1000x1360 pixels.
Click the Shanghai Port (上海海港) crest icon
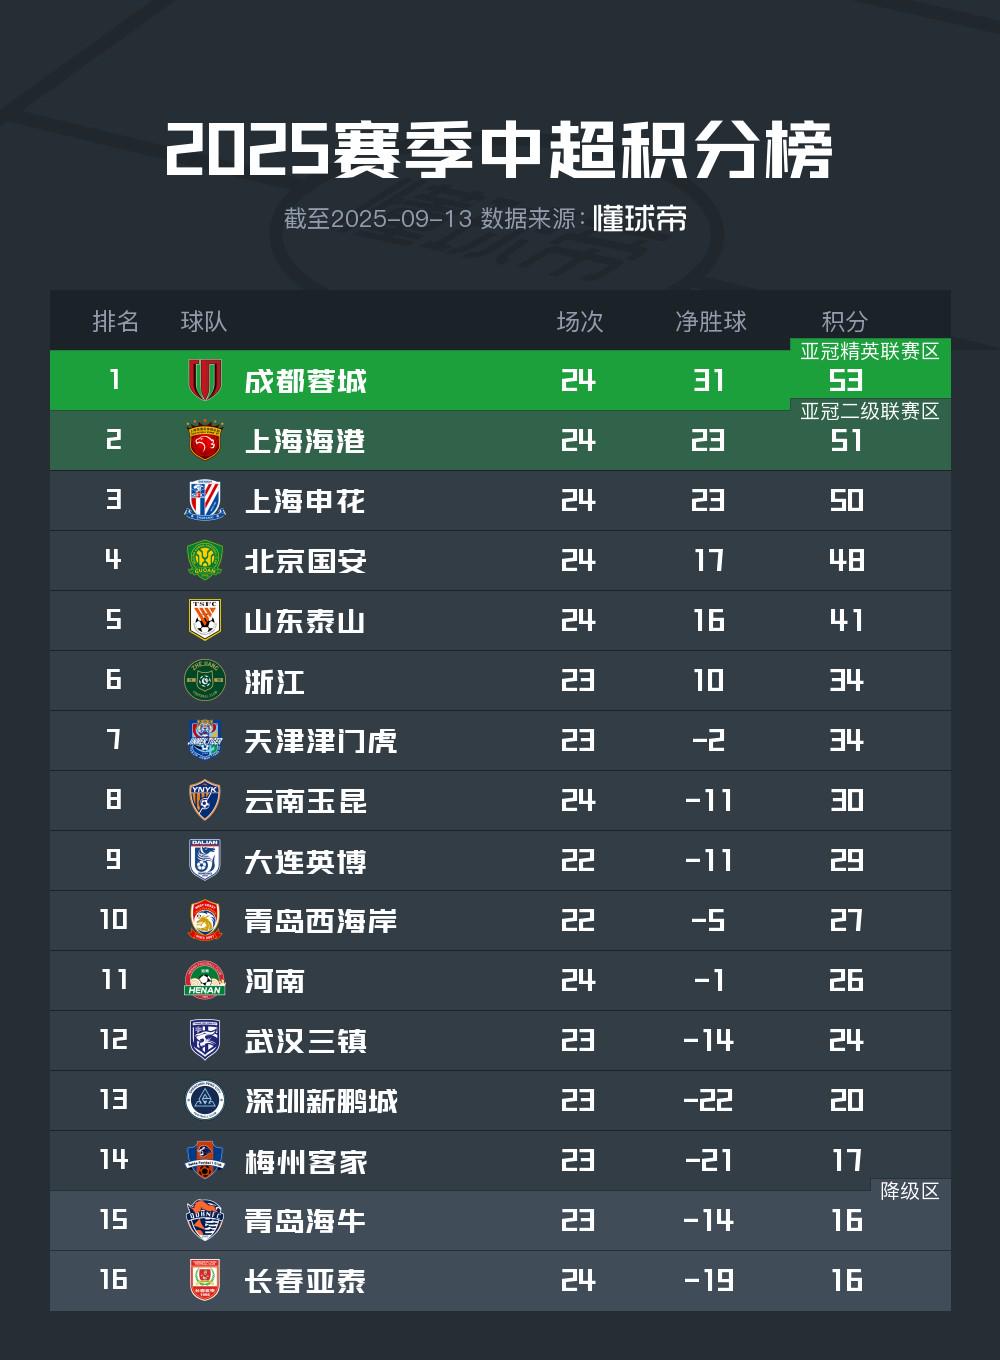pyautogui.click(x=205, y=440)
